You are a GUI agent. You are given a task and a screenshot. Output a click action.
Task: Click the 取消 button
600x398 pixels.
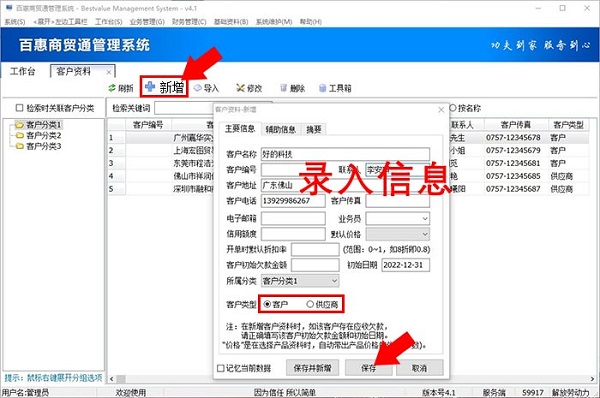[x=419, y=368]
